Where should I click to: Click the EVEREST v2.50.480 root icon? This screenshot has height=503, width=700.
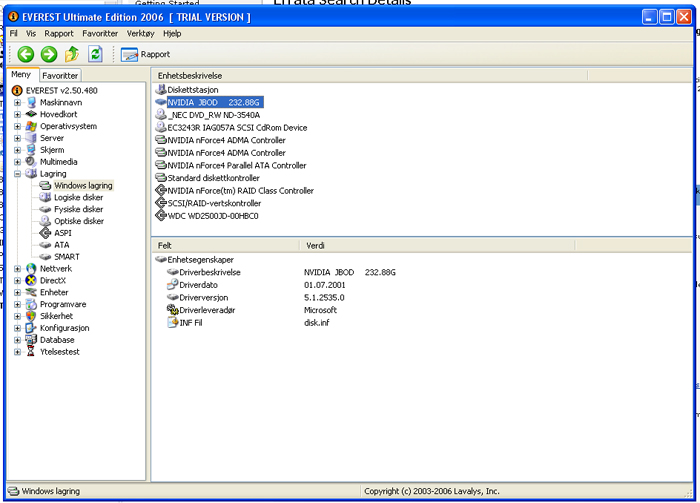[x=17, y=91]
